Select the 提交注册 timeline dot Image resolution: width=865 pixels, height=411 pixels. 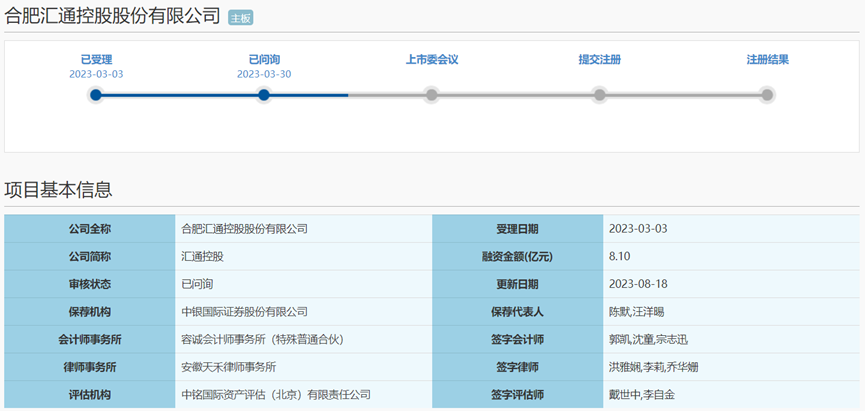pyautogui.click(x=600, y=95)
